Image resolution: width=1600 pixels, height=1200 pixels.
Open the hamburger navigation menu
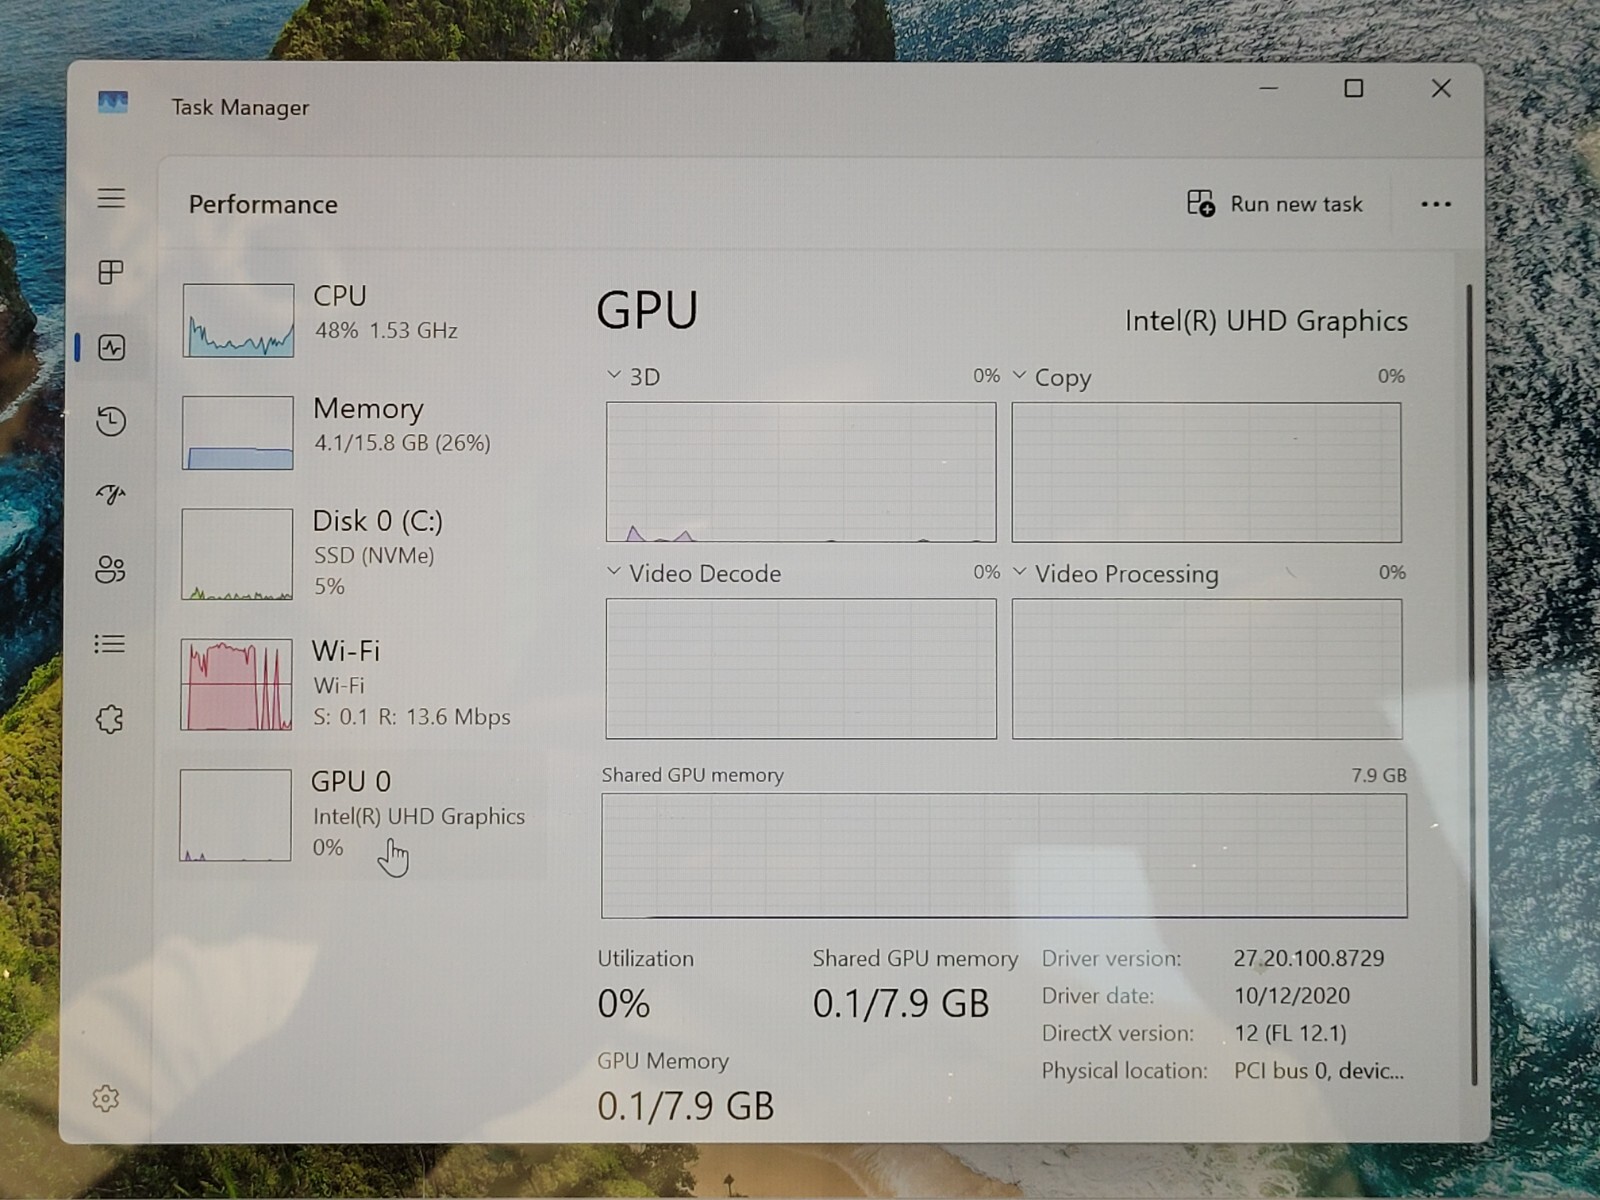pyautogui.click(x=111, y=198)
